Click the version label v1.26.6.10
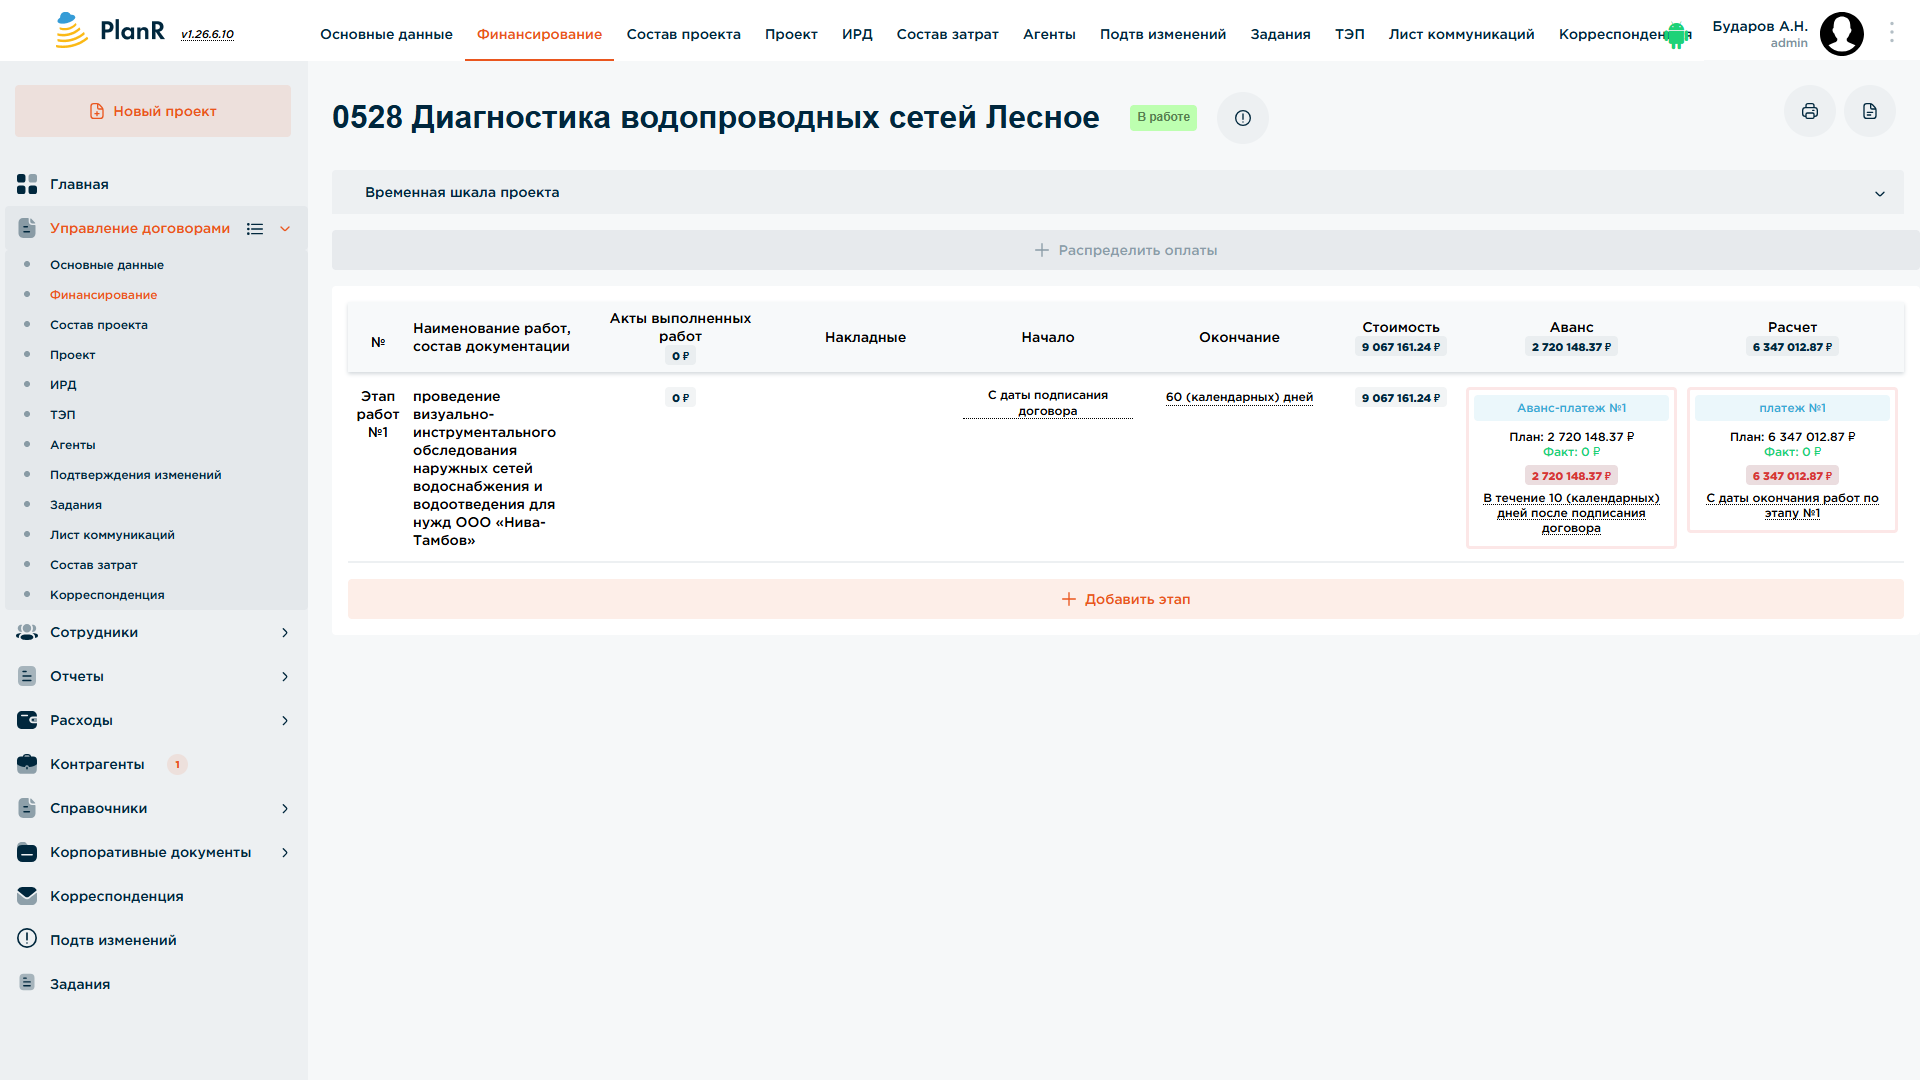 tap(207, 35)
